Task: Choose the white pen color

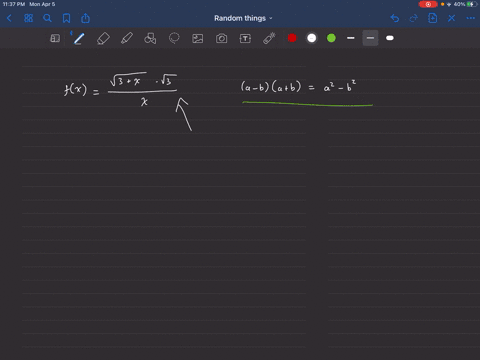Action: tap(311, 38)
